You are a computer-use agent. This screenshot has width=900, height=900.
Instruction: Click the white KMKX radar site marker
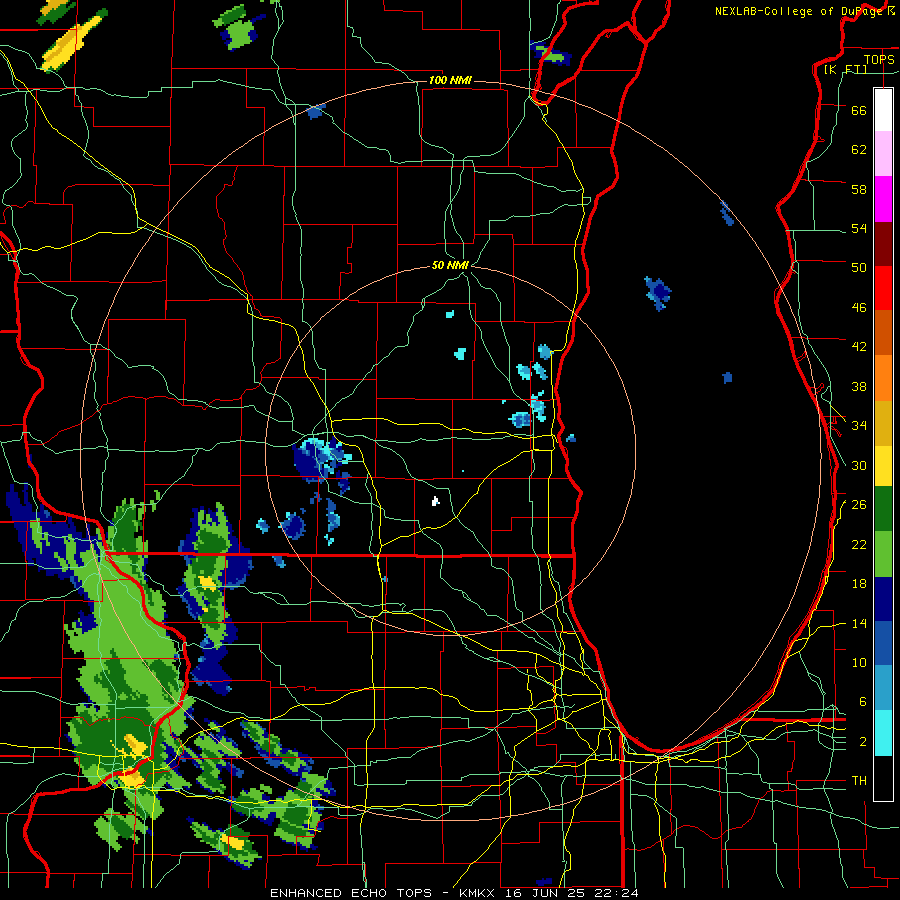click(x=436, y=501)
